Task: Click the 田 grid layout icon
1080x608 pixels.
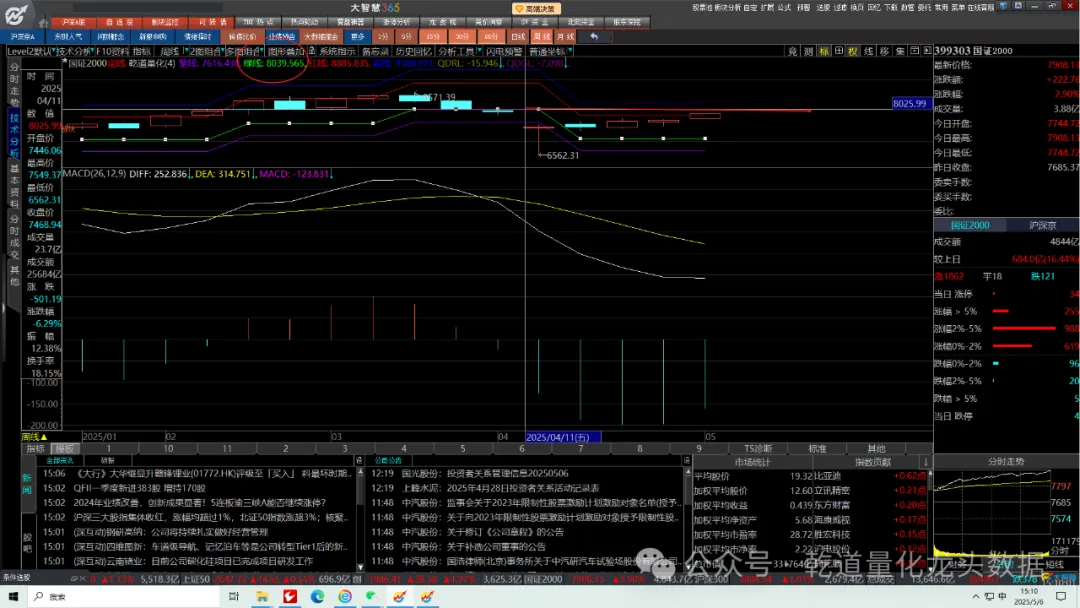Action: tap(838, 52)
